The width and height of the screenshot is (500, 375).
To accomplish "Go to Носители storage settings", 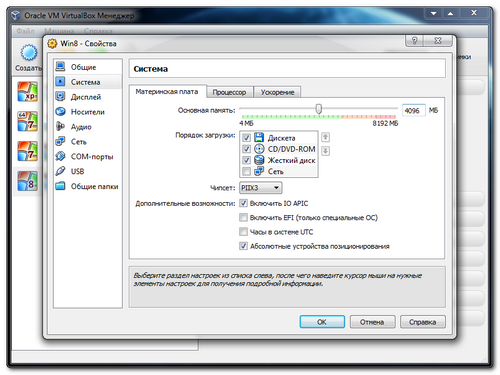I will coord(87,112).
